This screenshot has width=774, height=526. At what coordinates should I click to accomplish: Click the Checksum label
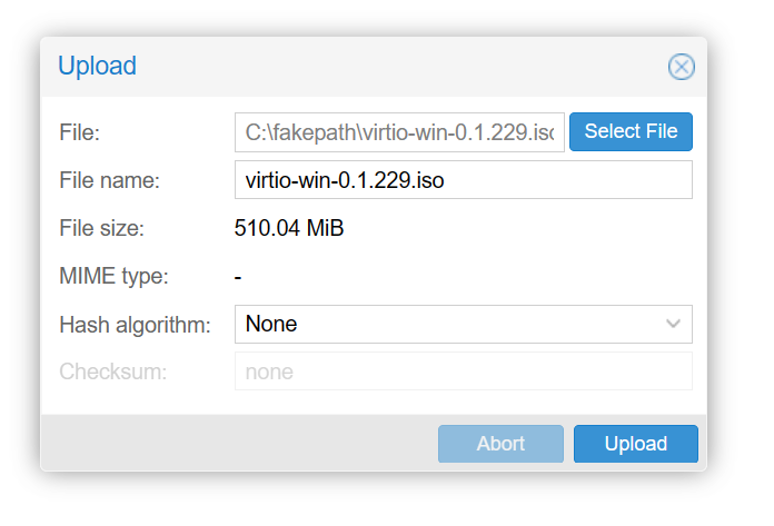(113, 372)
